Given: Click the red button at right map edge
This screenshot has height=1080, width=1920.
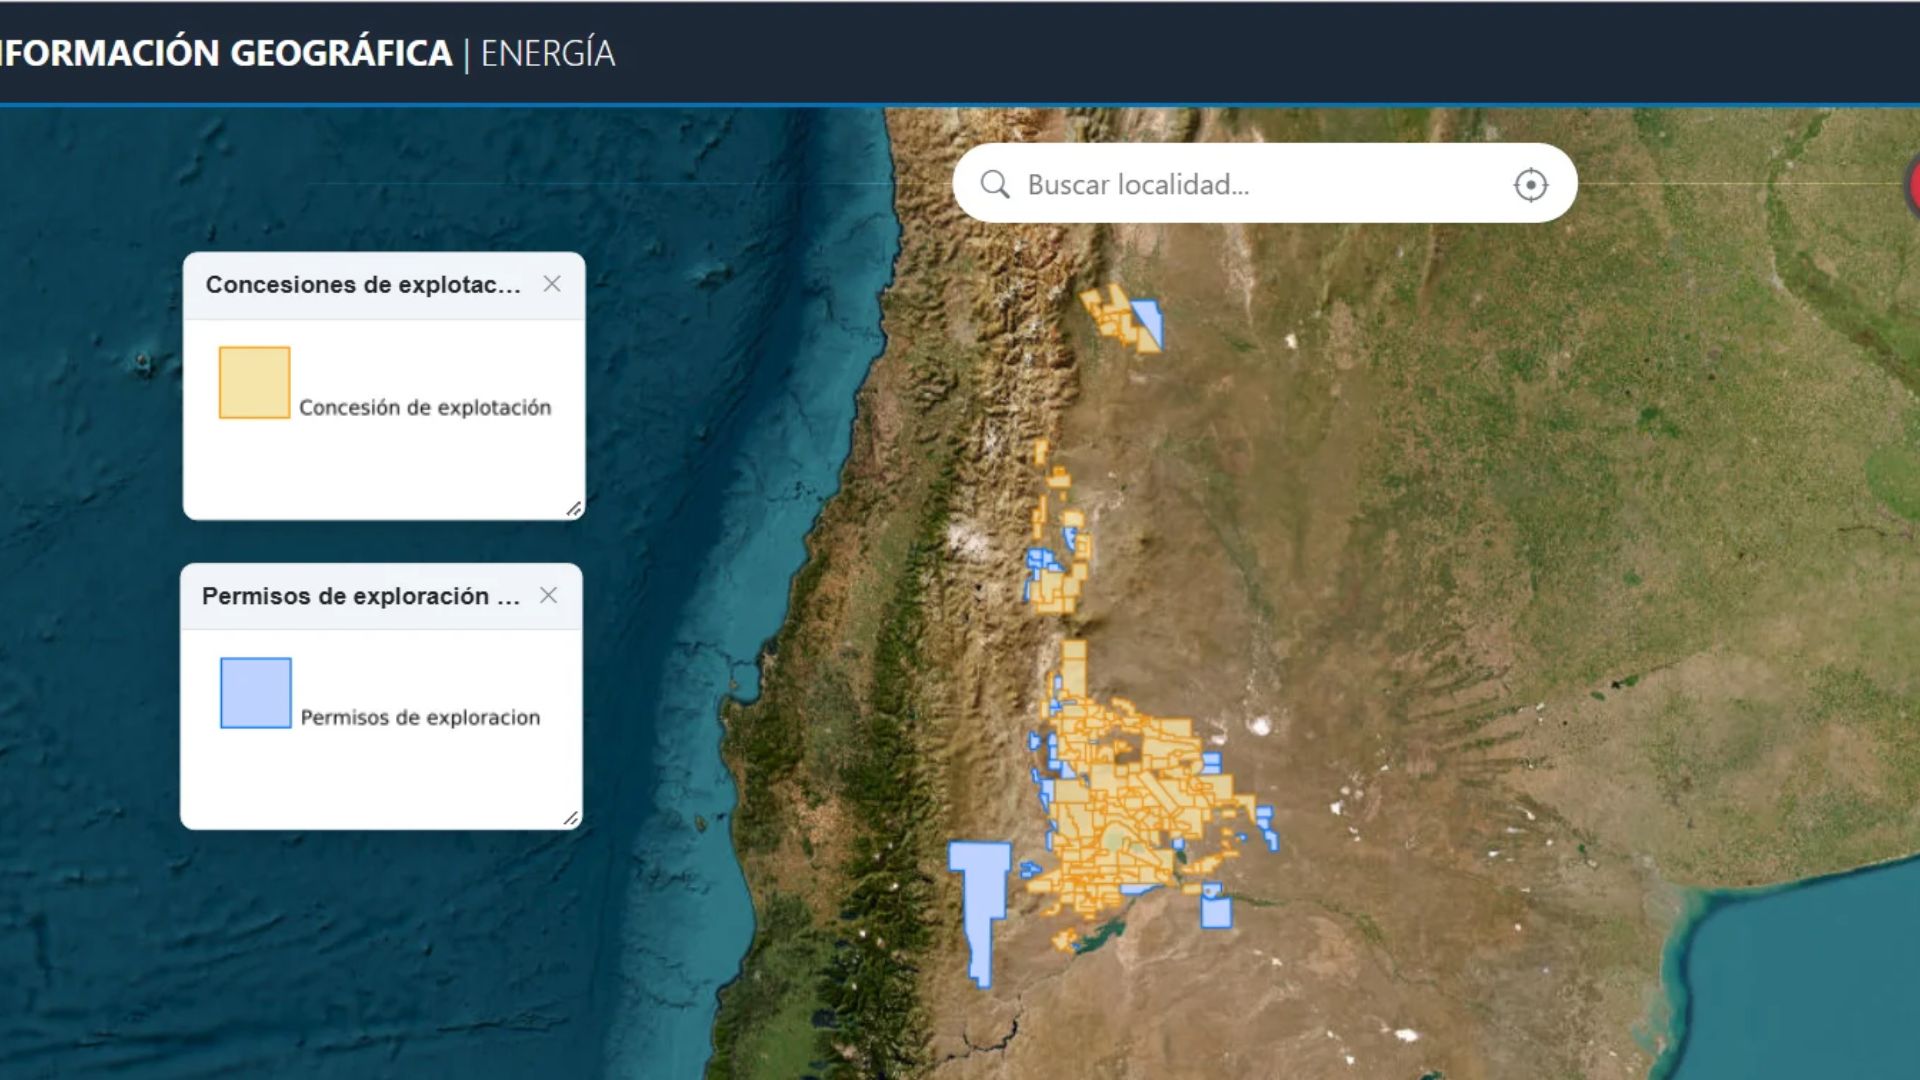Looking at the screenshot, I should (x=1912, y=185).
